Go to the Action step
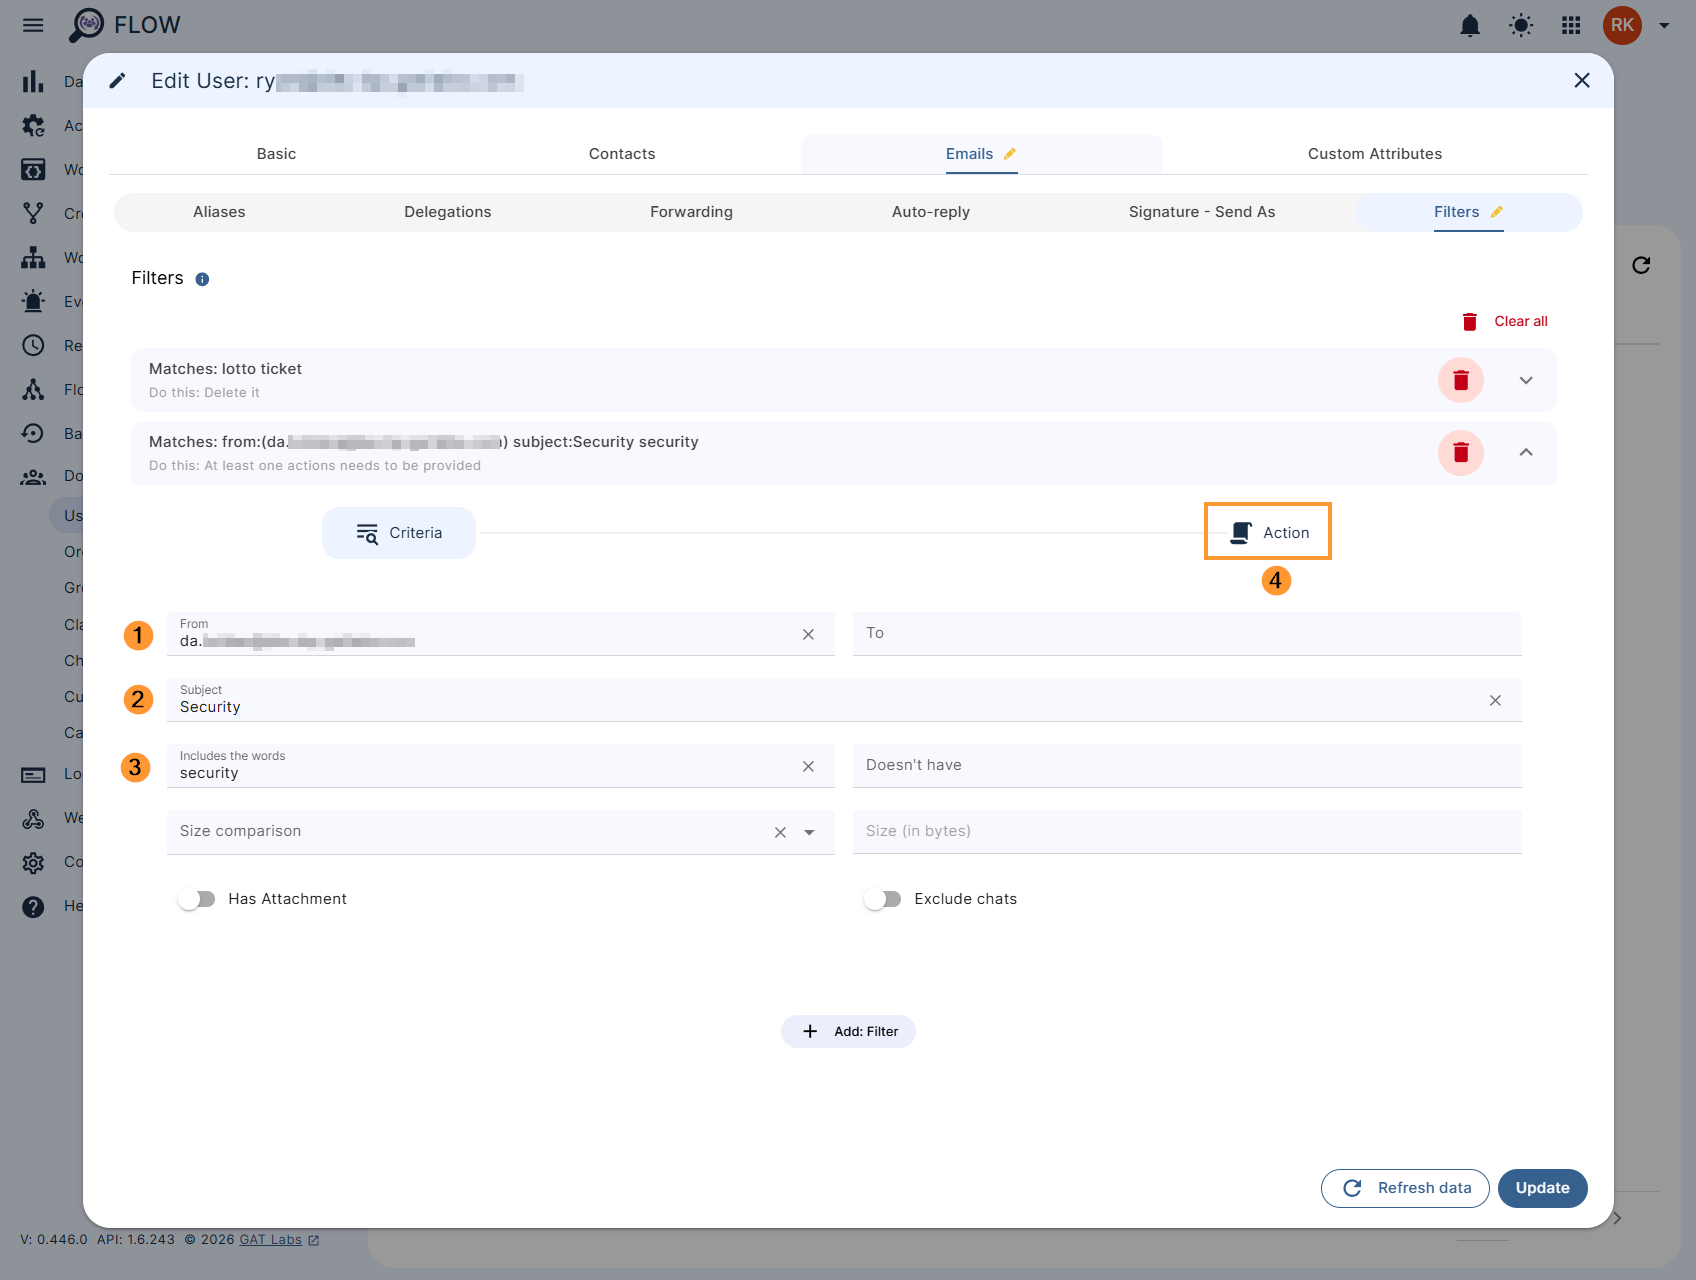Screen dimensions: 1696x1280 1268,532
